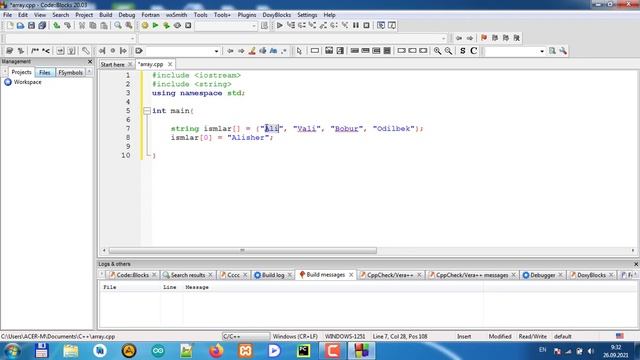Click the Zoom out magnifier icon
This screenshot has width=640, height=360.
(x=448, y=51)
